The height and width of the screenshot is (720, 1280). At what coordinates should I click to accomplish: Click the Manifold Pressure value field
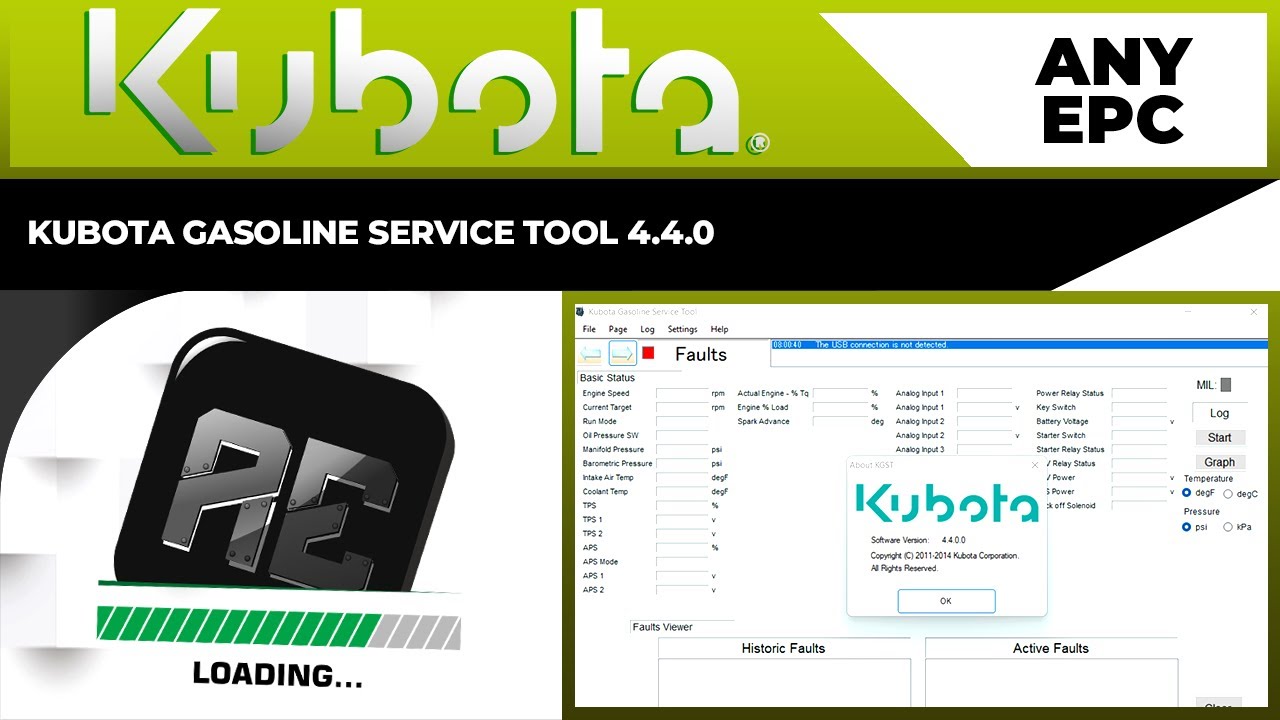click(682, 450)
